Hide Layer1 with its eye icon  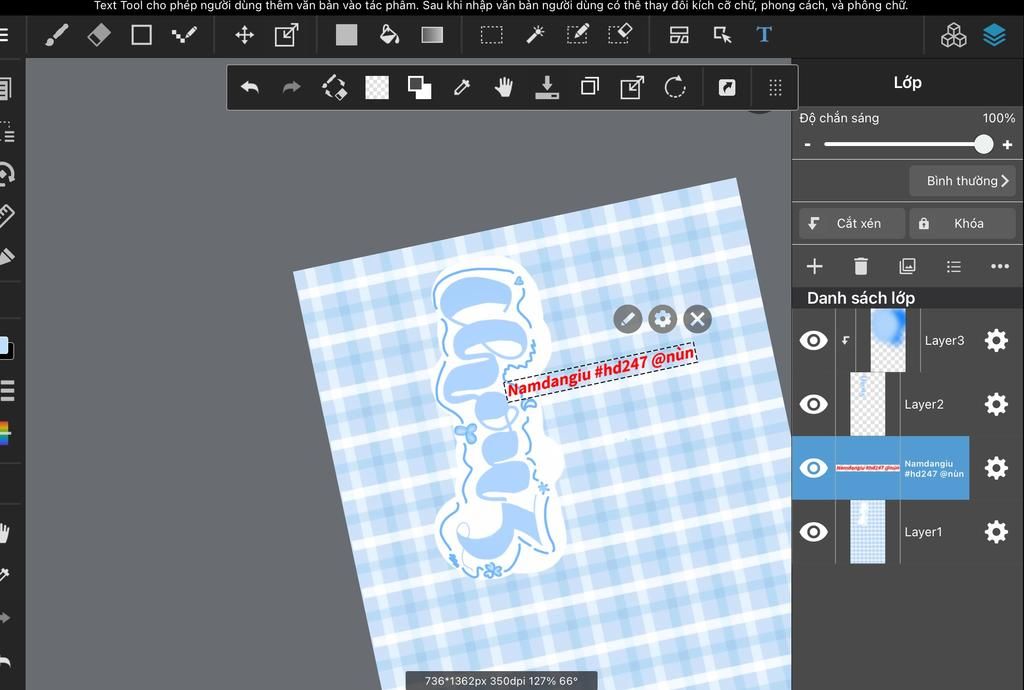[813, 531]
